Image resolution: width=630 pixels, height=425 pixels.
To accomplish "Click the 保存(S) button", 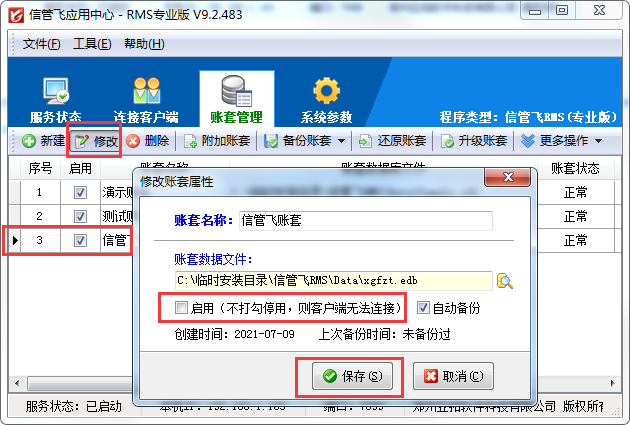I will pyautogui.click(x=352, y=376).
